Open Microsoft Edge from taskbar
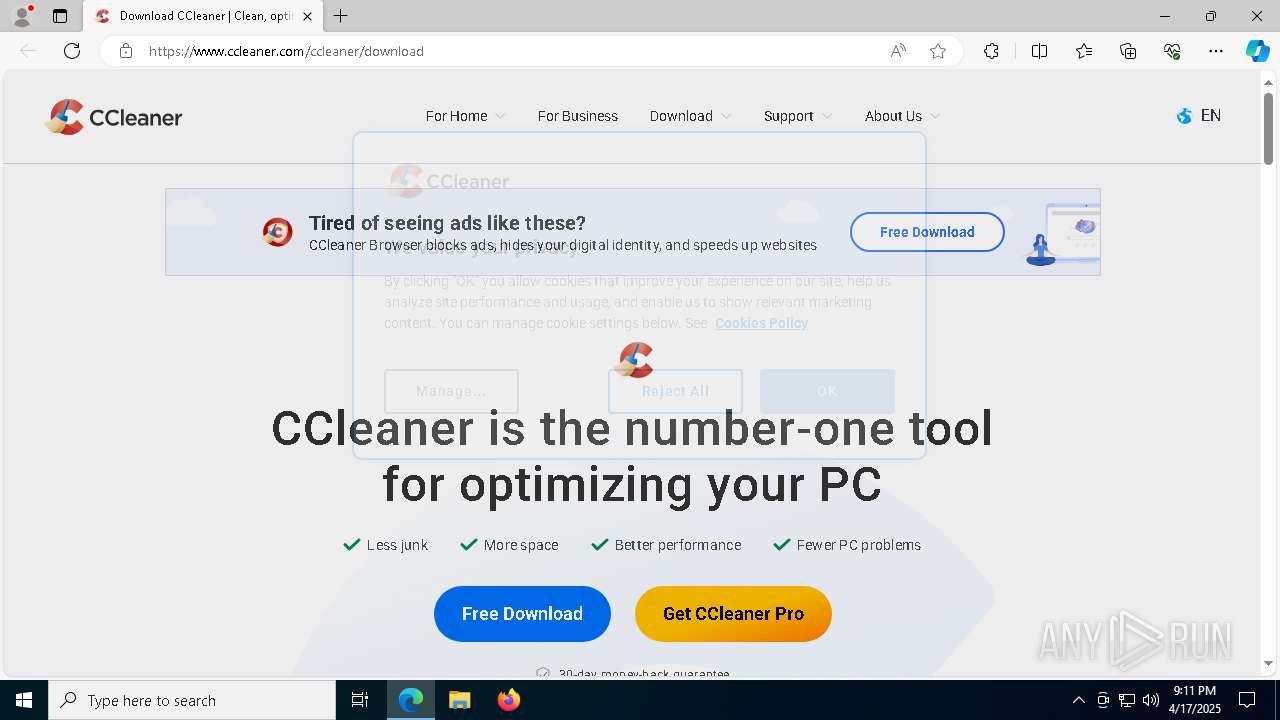Viewport: 1280px width, 720px height. pos(411,700)
